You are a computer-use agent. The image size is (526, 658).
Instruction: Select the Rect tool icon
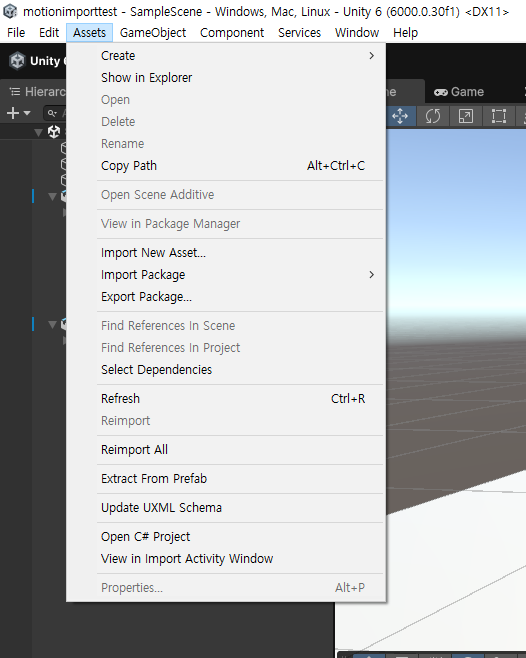[x=498, y=116]
